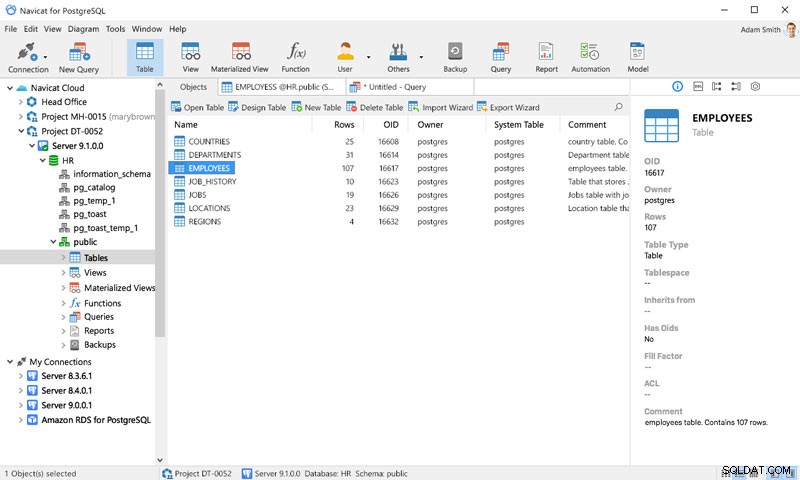The height and width of the screenshot is (480, 800).
Task: Open dropdown arrow next to User
Action: click(x=368, y=57)
